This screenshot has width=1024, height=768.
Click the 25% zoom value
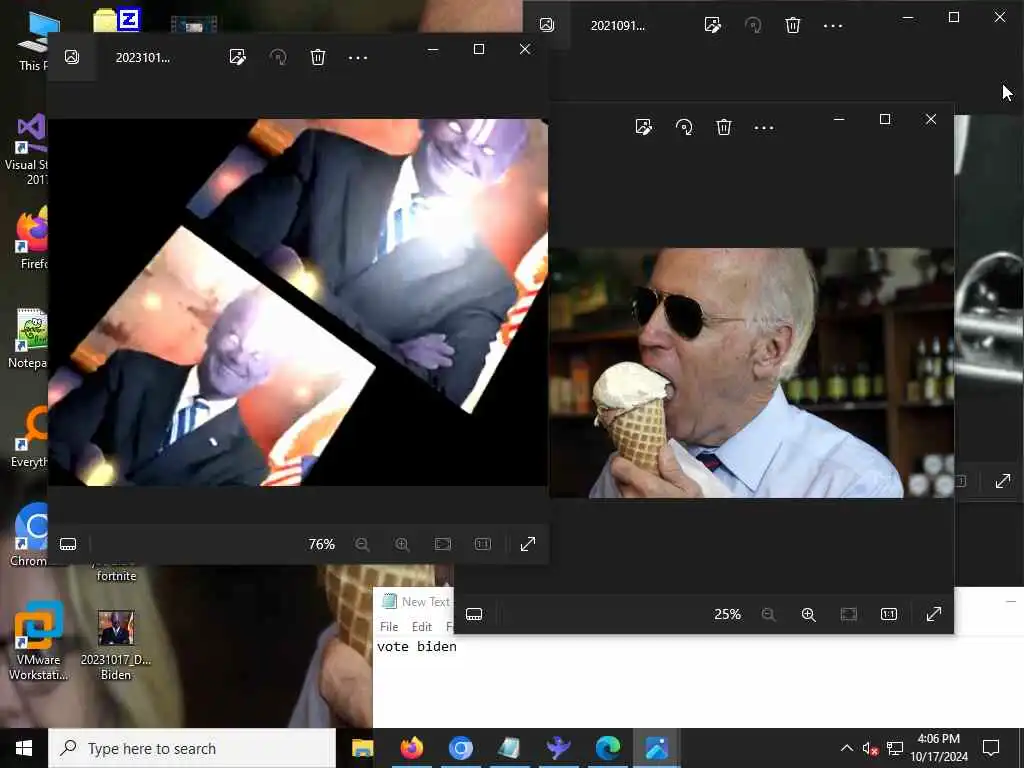(x=728, y=614)
